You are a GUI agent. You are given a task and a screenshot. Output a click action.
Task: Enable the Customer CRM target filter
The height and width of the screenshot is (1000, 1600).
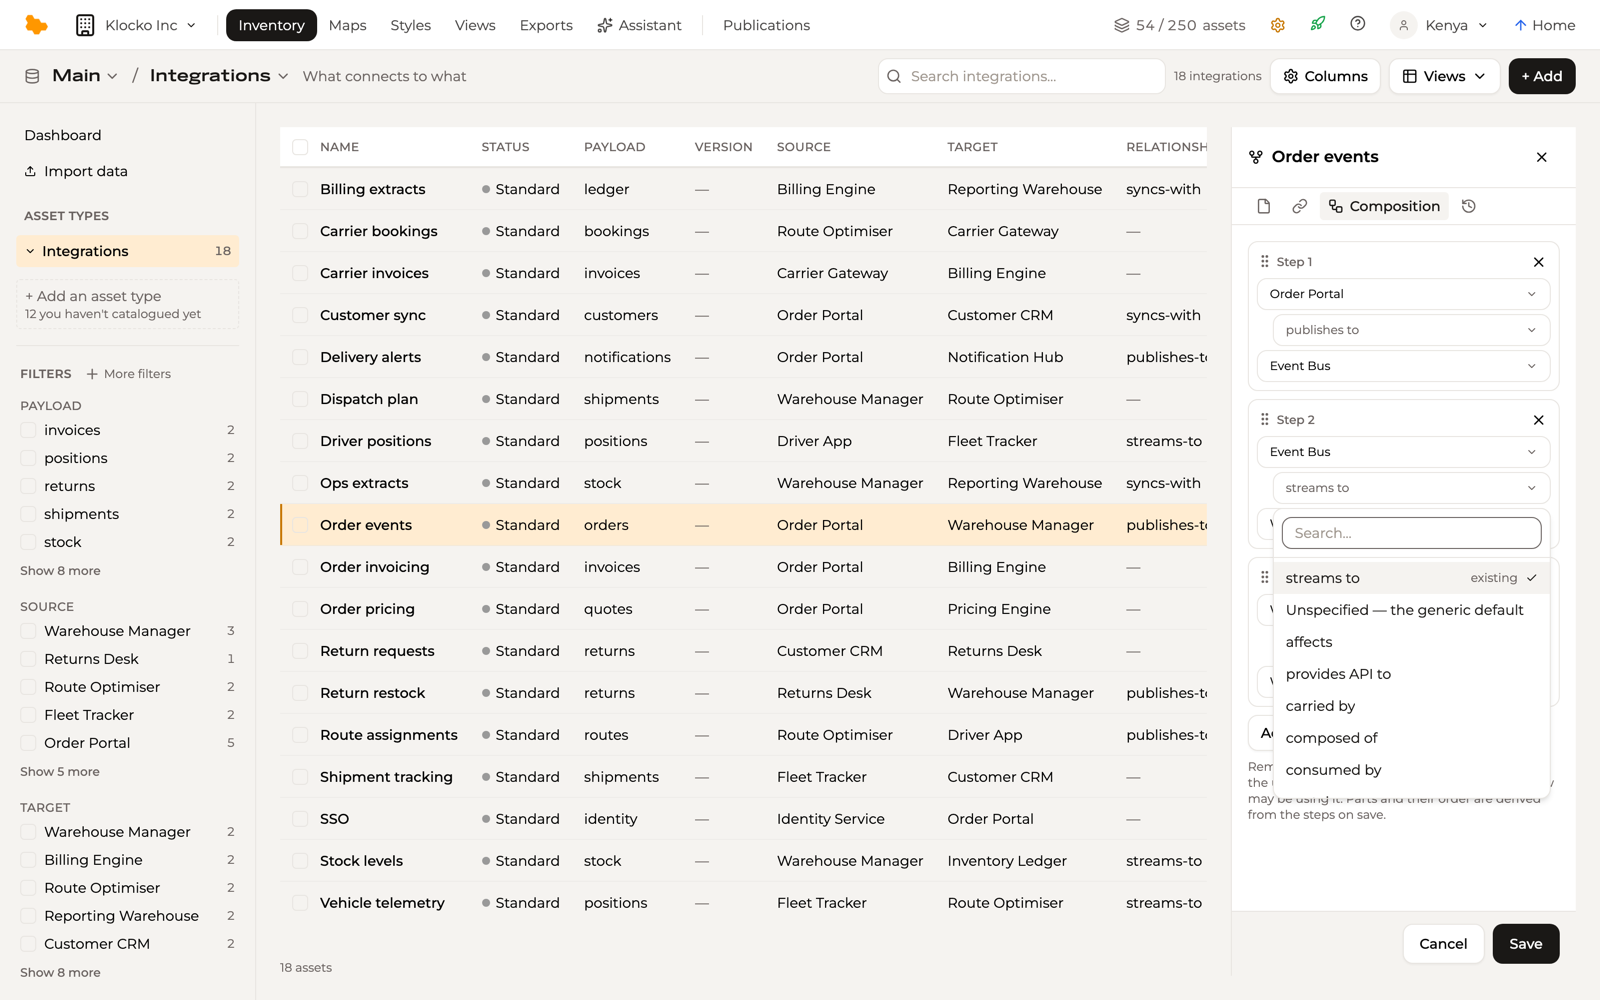click(x=28, y=944)
